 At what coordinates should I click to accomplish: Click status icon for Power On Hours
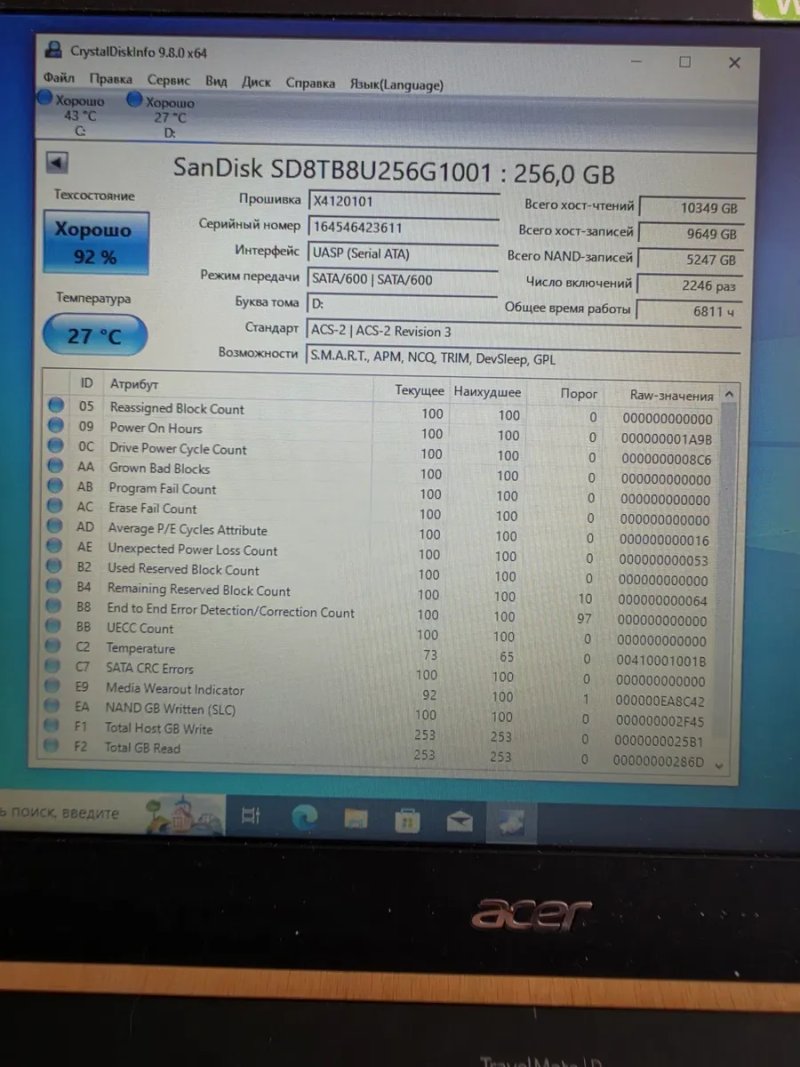tap(56, 425)
